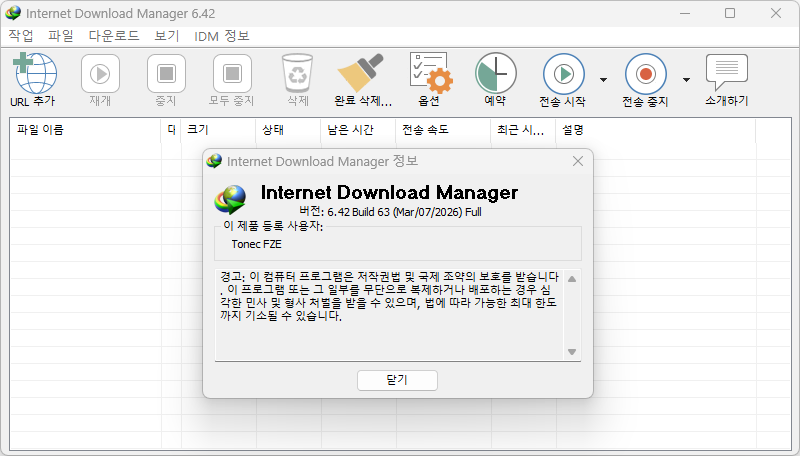Image resolution: width=800 pixels, height=456 pixels.
Task: Click the 재개 resume play icon
Action: (101, 74)
